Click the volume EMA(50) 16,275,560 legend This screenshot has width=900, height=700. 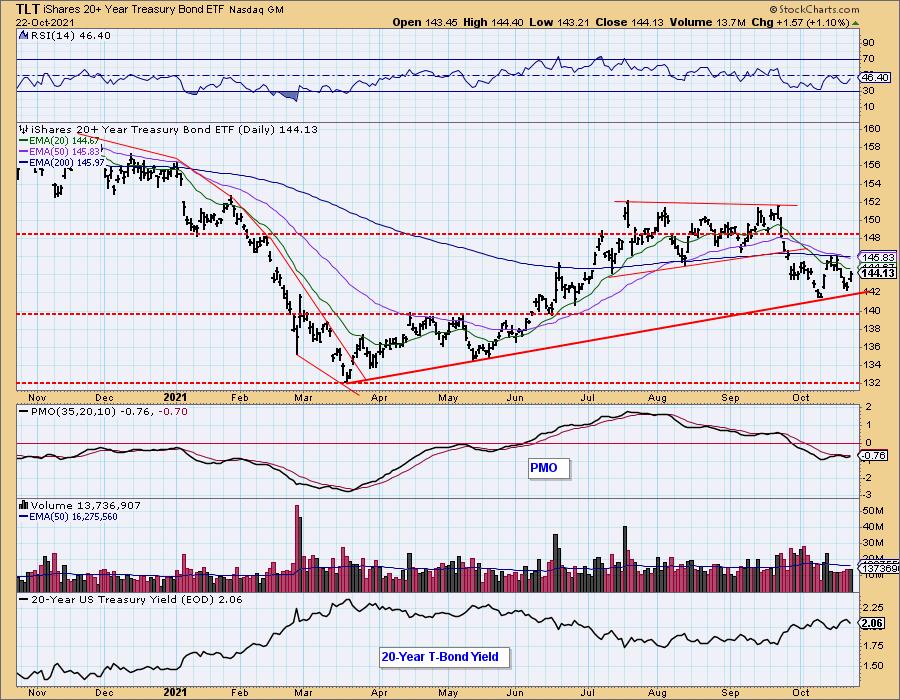coord(68,516)
